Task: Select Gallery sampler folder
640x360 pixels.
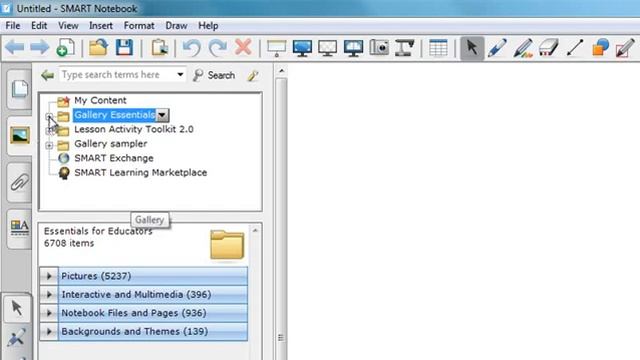Action: pyautogui.click(x=111, y=144)
